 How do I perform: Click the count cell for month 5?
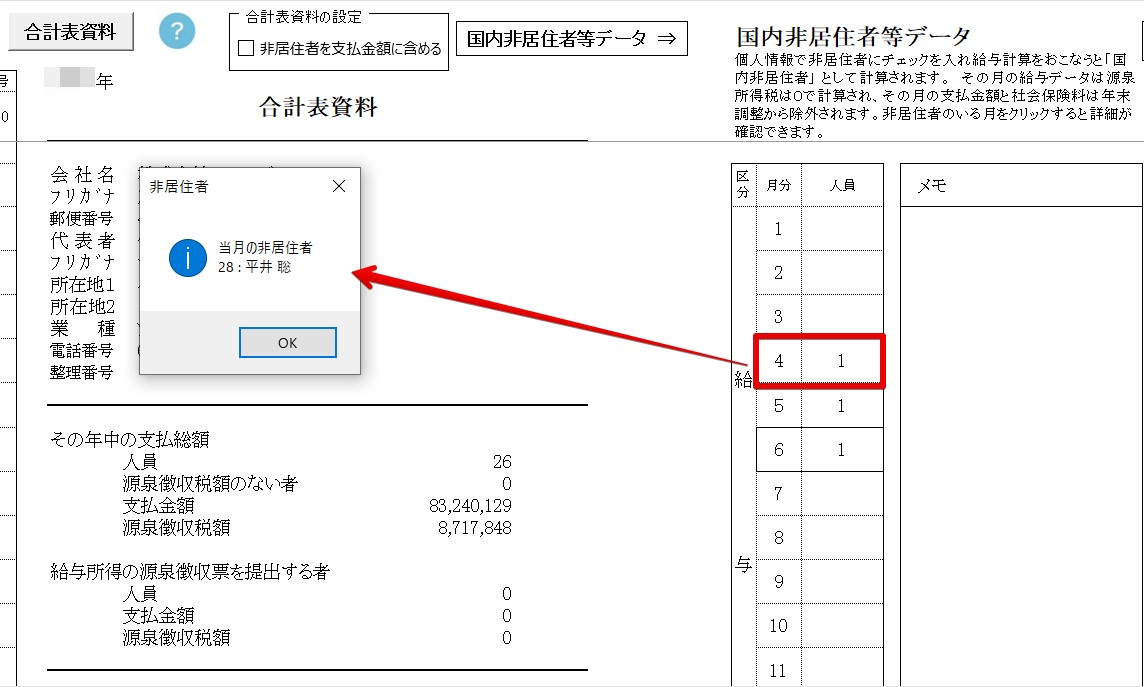[841, 406]
